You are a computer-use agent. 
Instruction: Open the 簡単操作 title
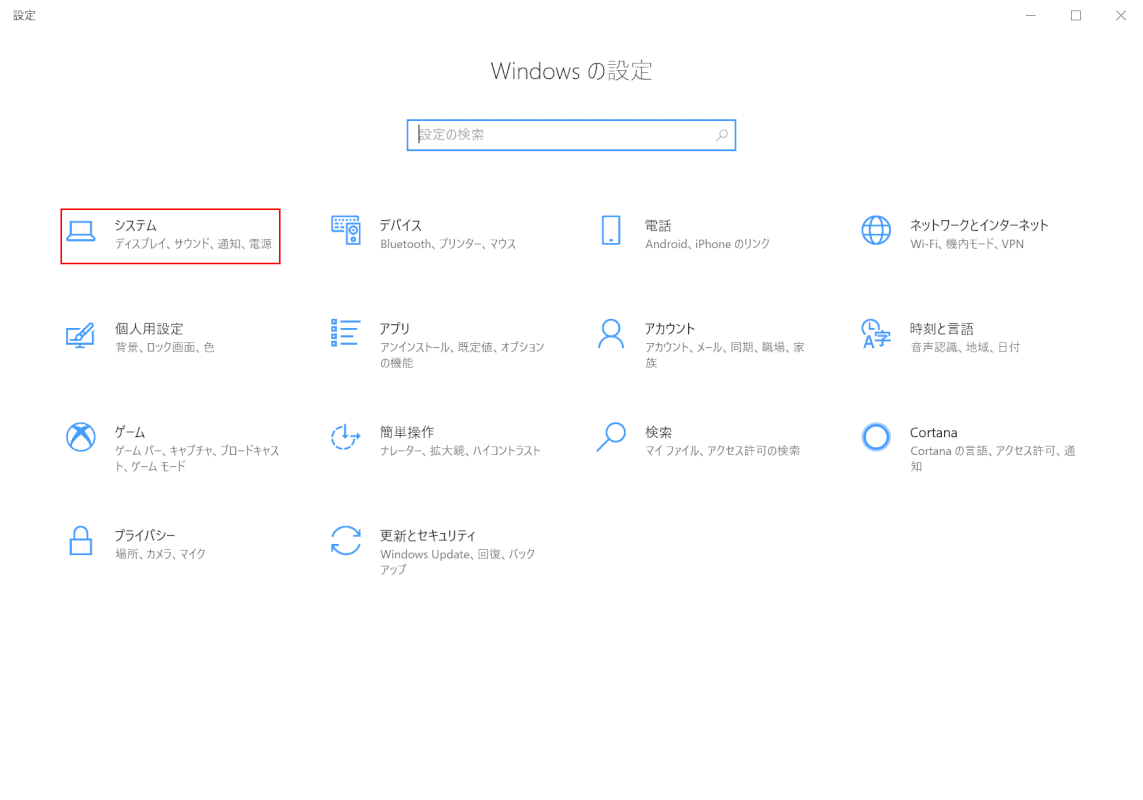[x=407, y=432]
